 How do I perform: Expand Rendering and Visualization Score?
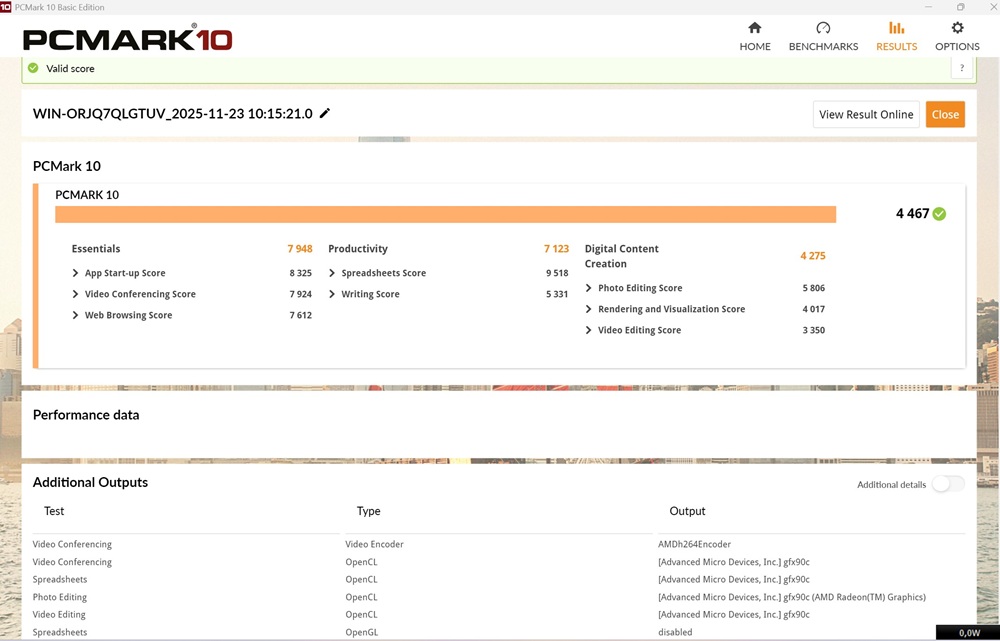click(x=589, y=309)
